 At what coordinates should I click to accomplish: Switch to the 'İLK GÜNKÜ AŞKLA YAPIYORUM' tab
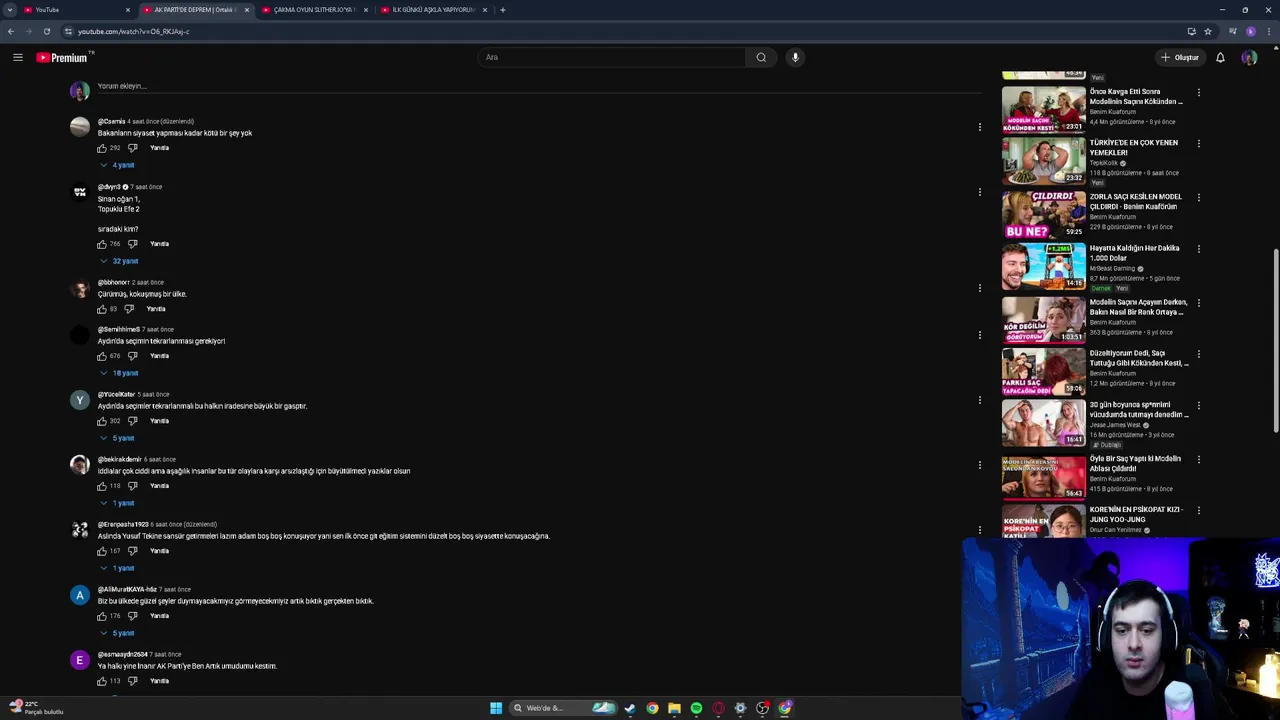[x=432, y=10]
